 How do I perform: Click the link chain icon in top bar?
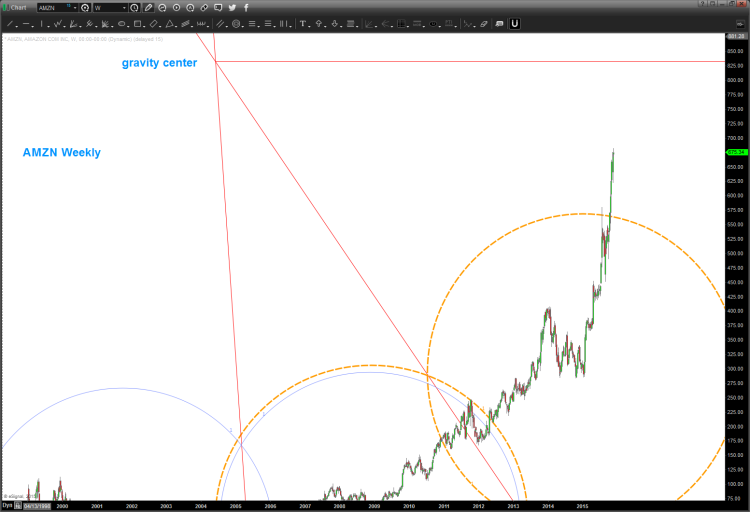pyautogui.click(x=204, y=8)
